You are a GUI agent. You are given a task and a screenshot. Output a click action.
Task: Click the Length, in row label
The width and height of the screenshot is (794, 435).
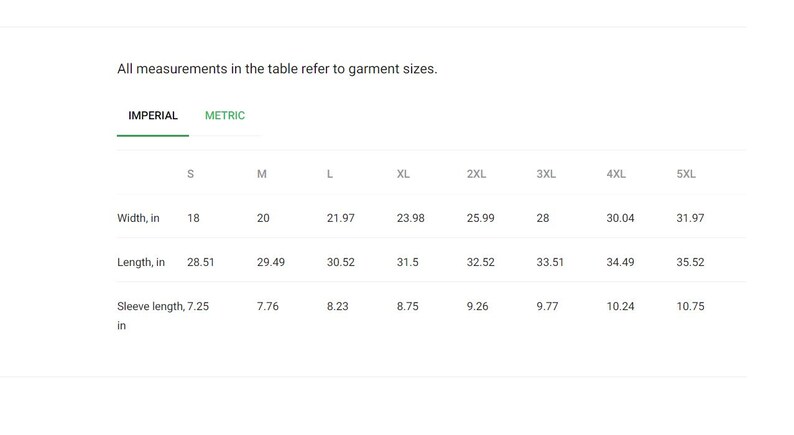point(141,262)
